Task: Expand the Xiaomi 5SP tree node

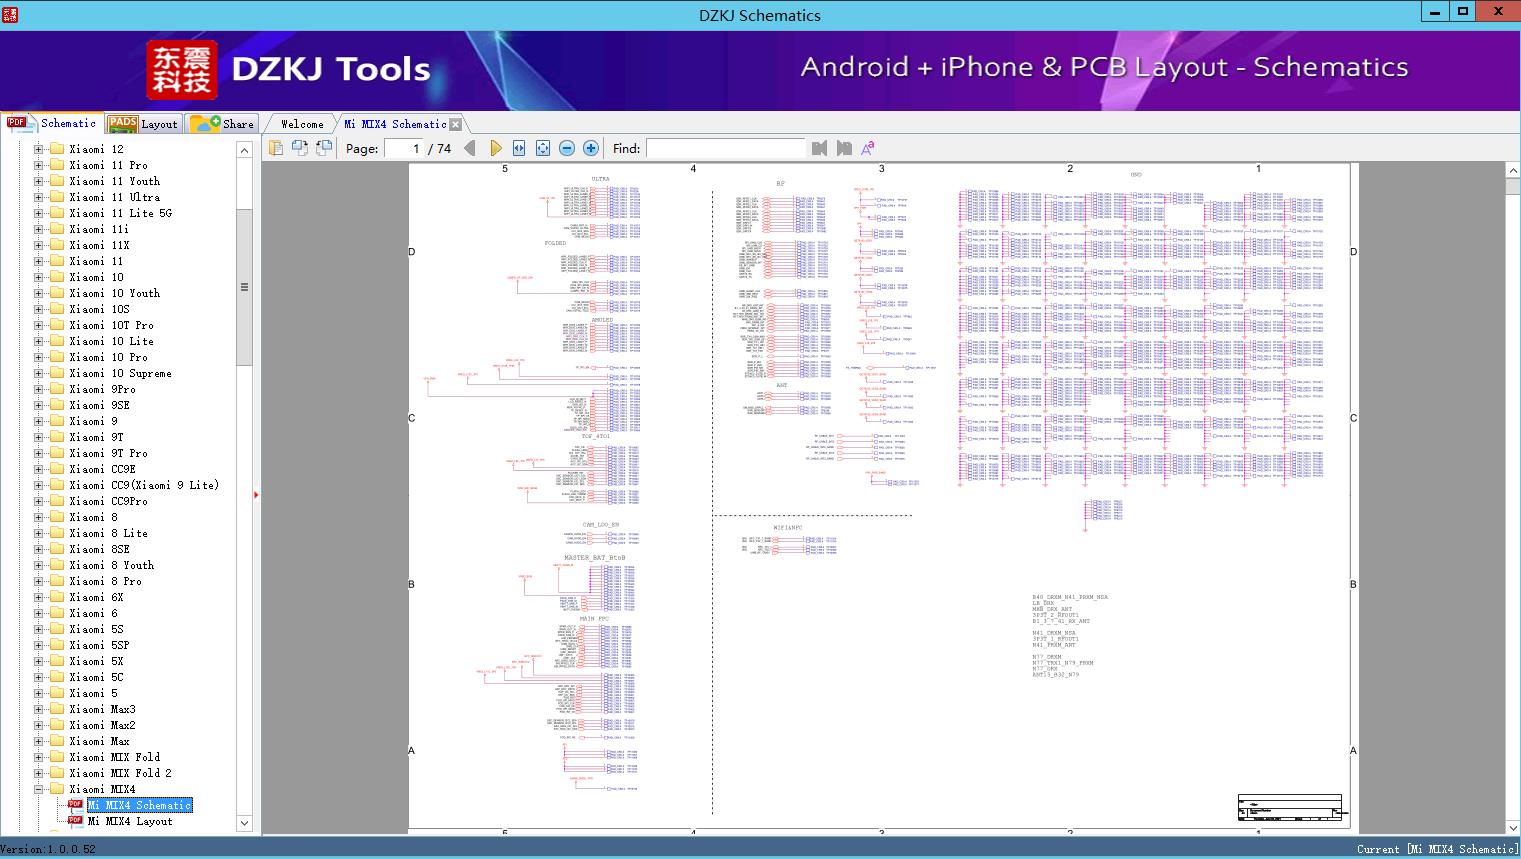Action: [x=38, y=645]
